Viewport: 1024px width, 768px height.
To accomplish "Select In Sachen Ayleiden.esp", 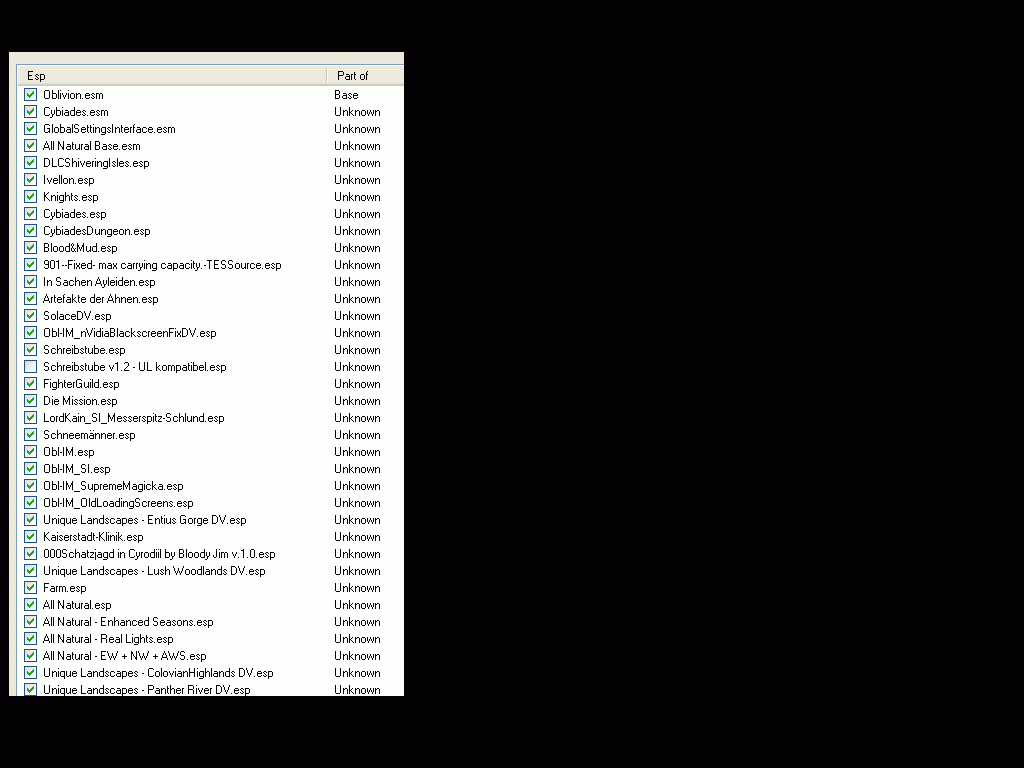I will coord(99,281).
